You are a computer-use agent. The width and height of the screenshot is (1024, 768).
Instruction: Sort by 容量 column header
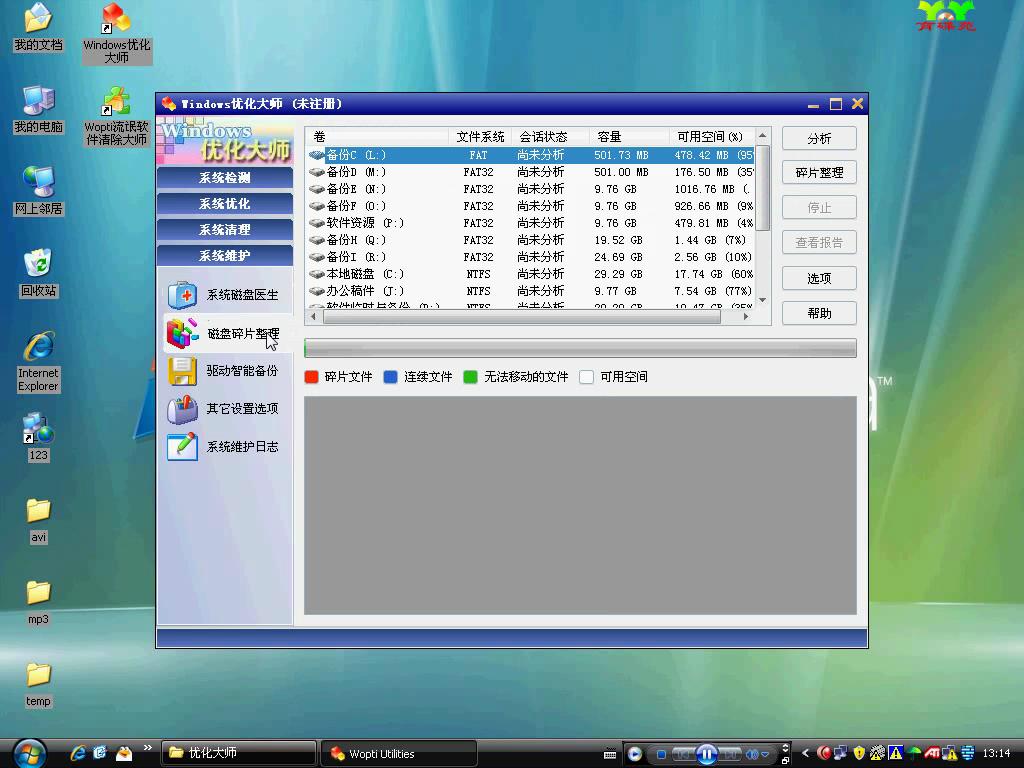point(629,136)
